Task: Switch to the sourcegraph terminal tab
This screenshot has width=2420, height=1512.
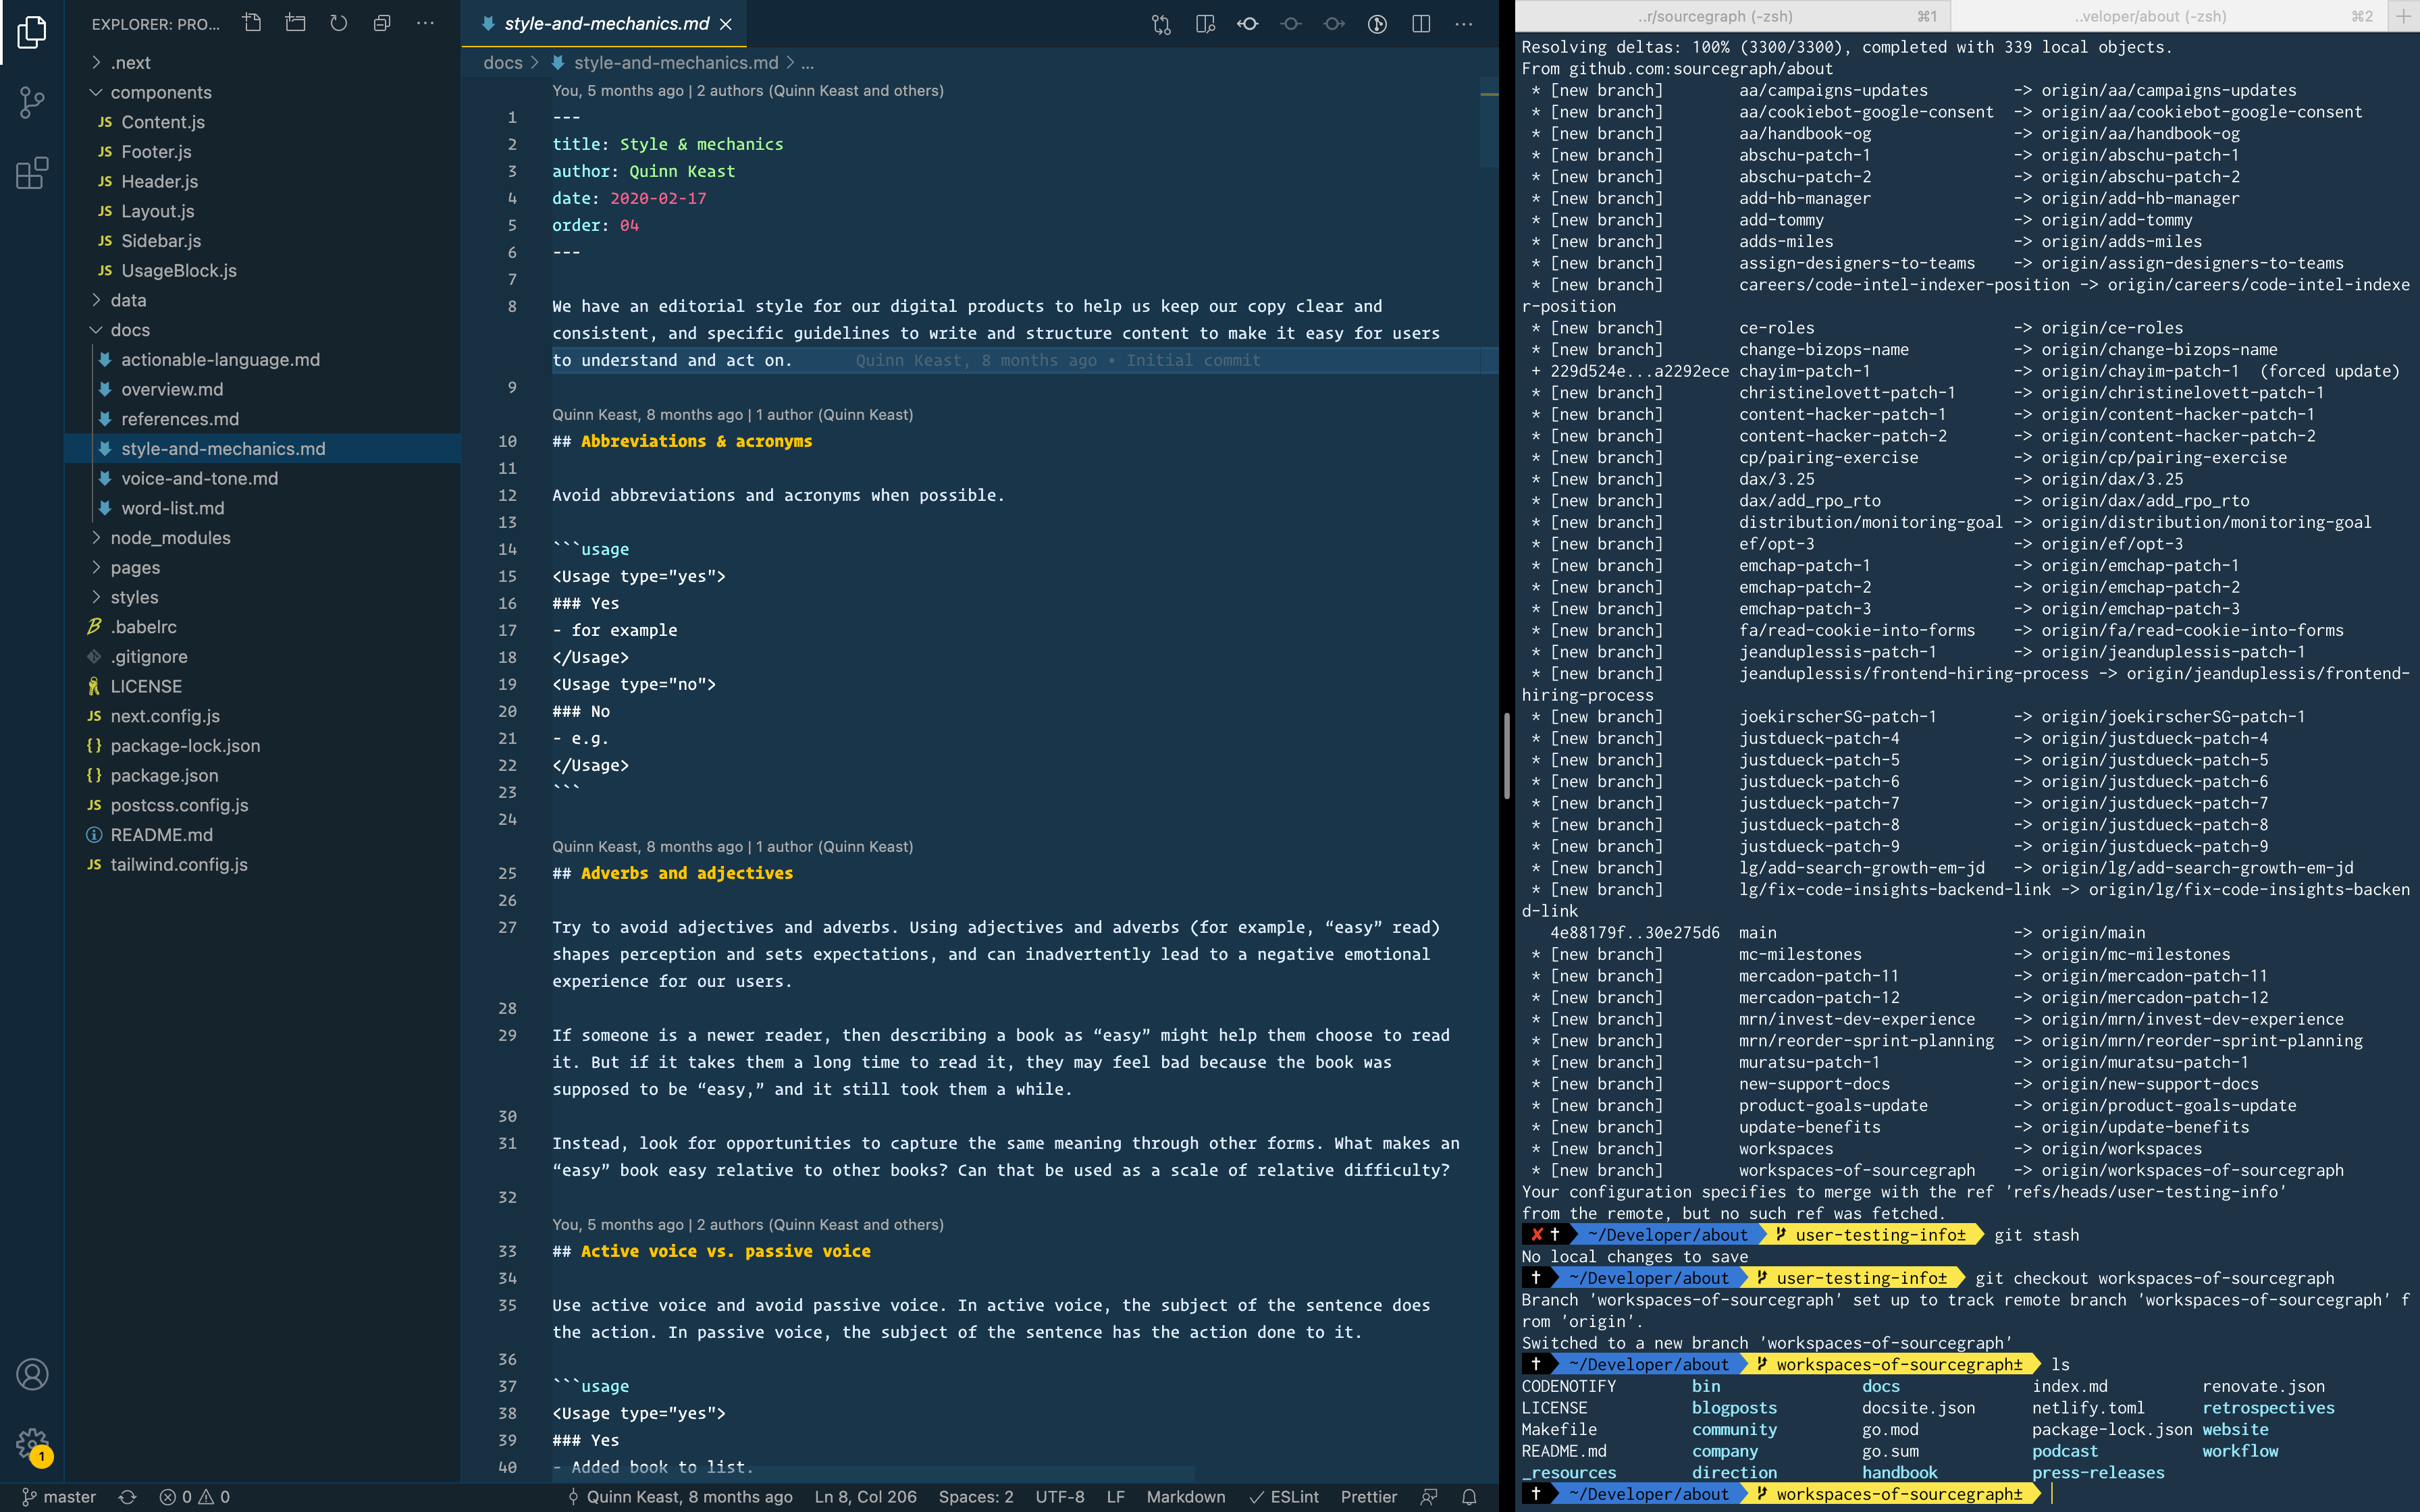Action: [x=1732, y=15]
